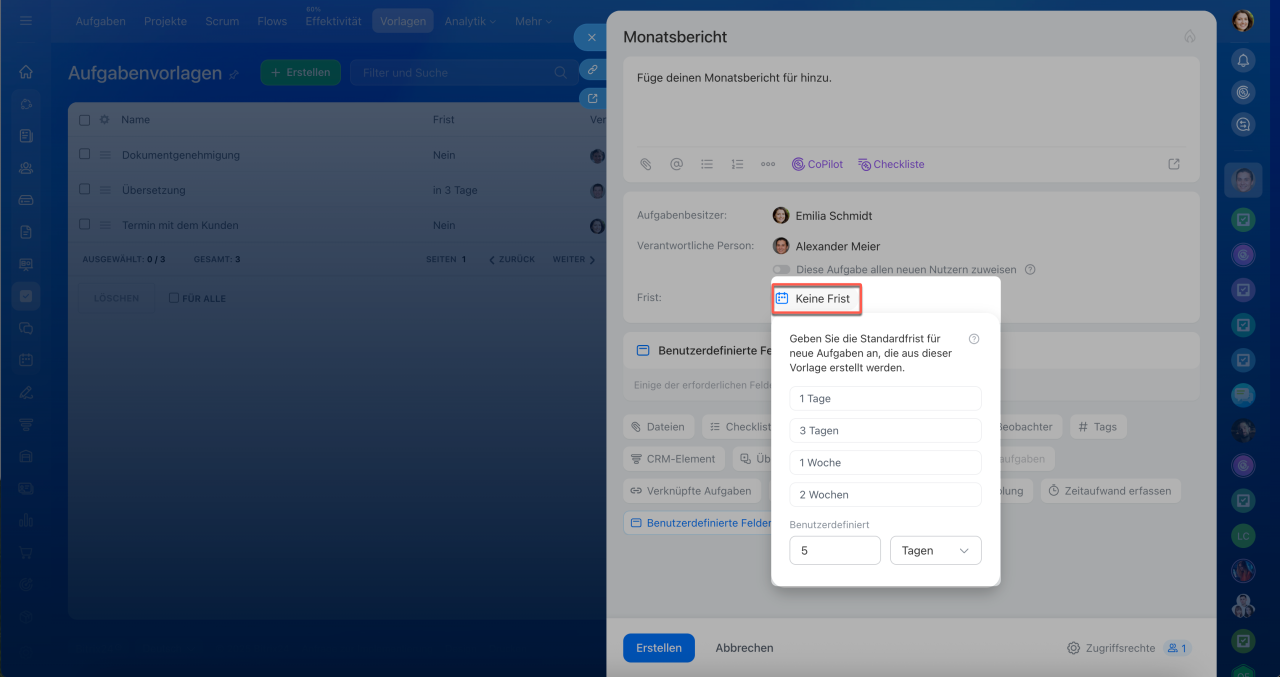Image resolution: width=1280 pixels, height=677 pixels.
Task: Open the row menu handle for Übersetzung
Action: click(x=104, y=190)
